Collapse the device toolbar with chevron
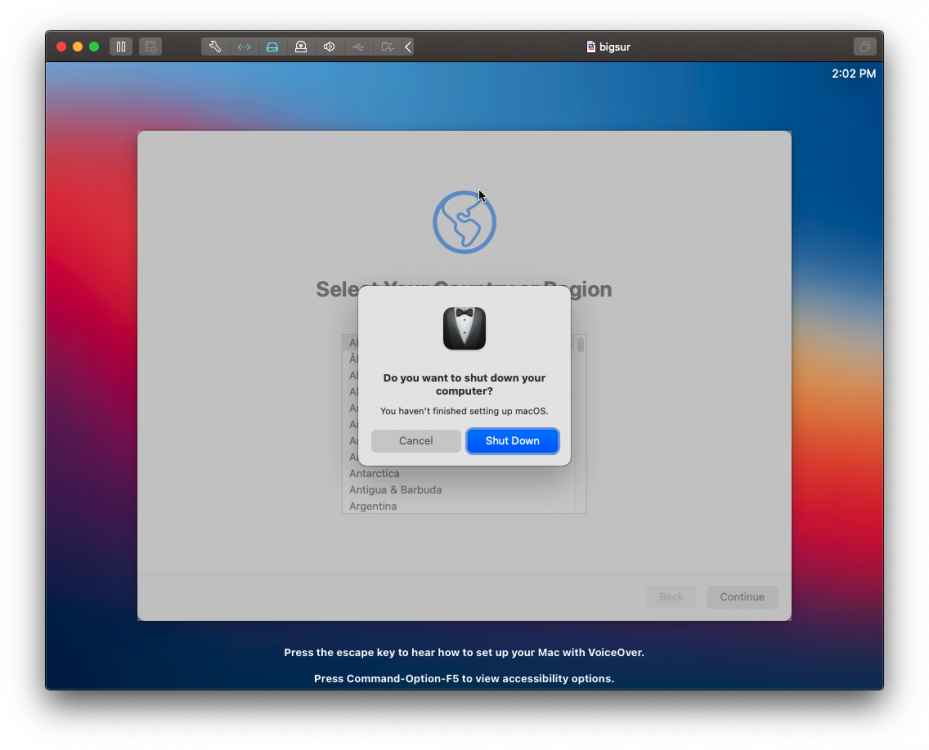929x750 pixels. [x=408, y=47]
